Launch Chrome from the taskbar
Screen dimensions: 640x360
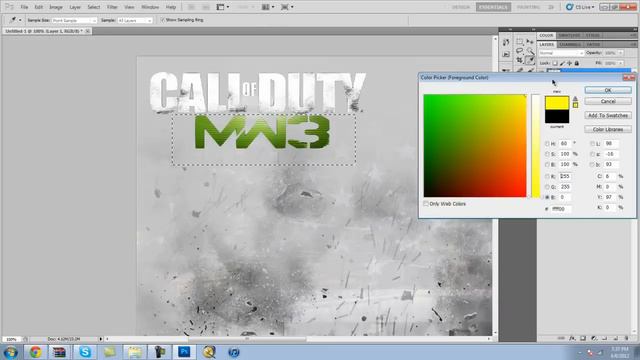pyautogui.click(x=36, y=352)
